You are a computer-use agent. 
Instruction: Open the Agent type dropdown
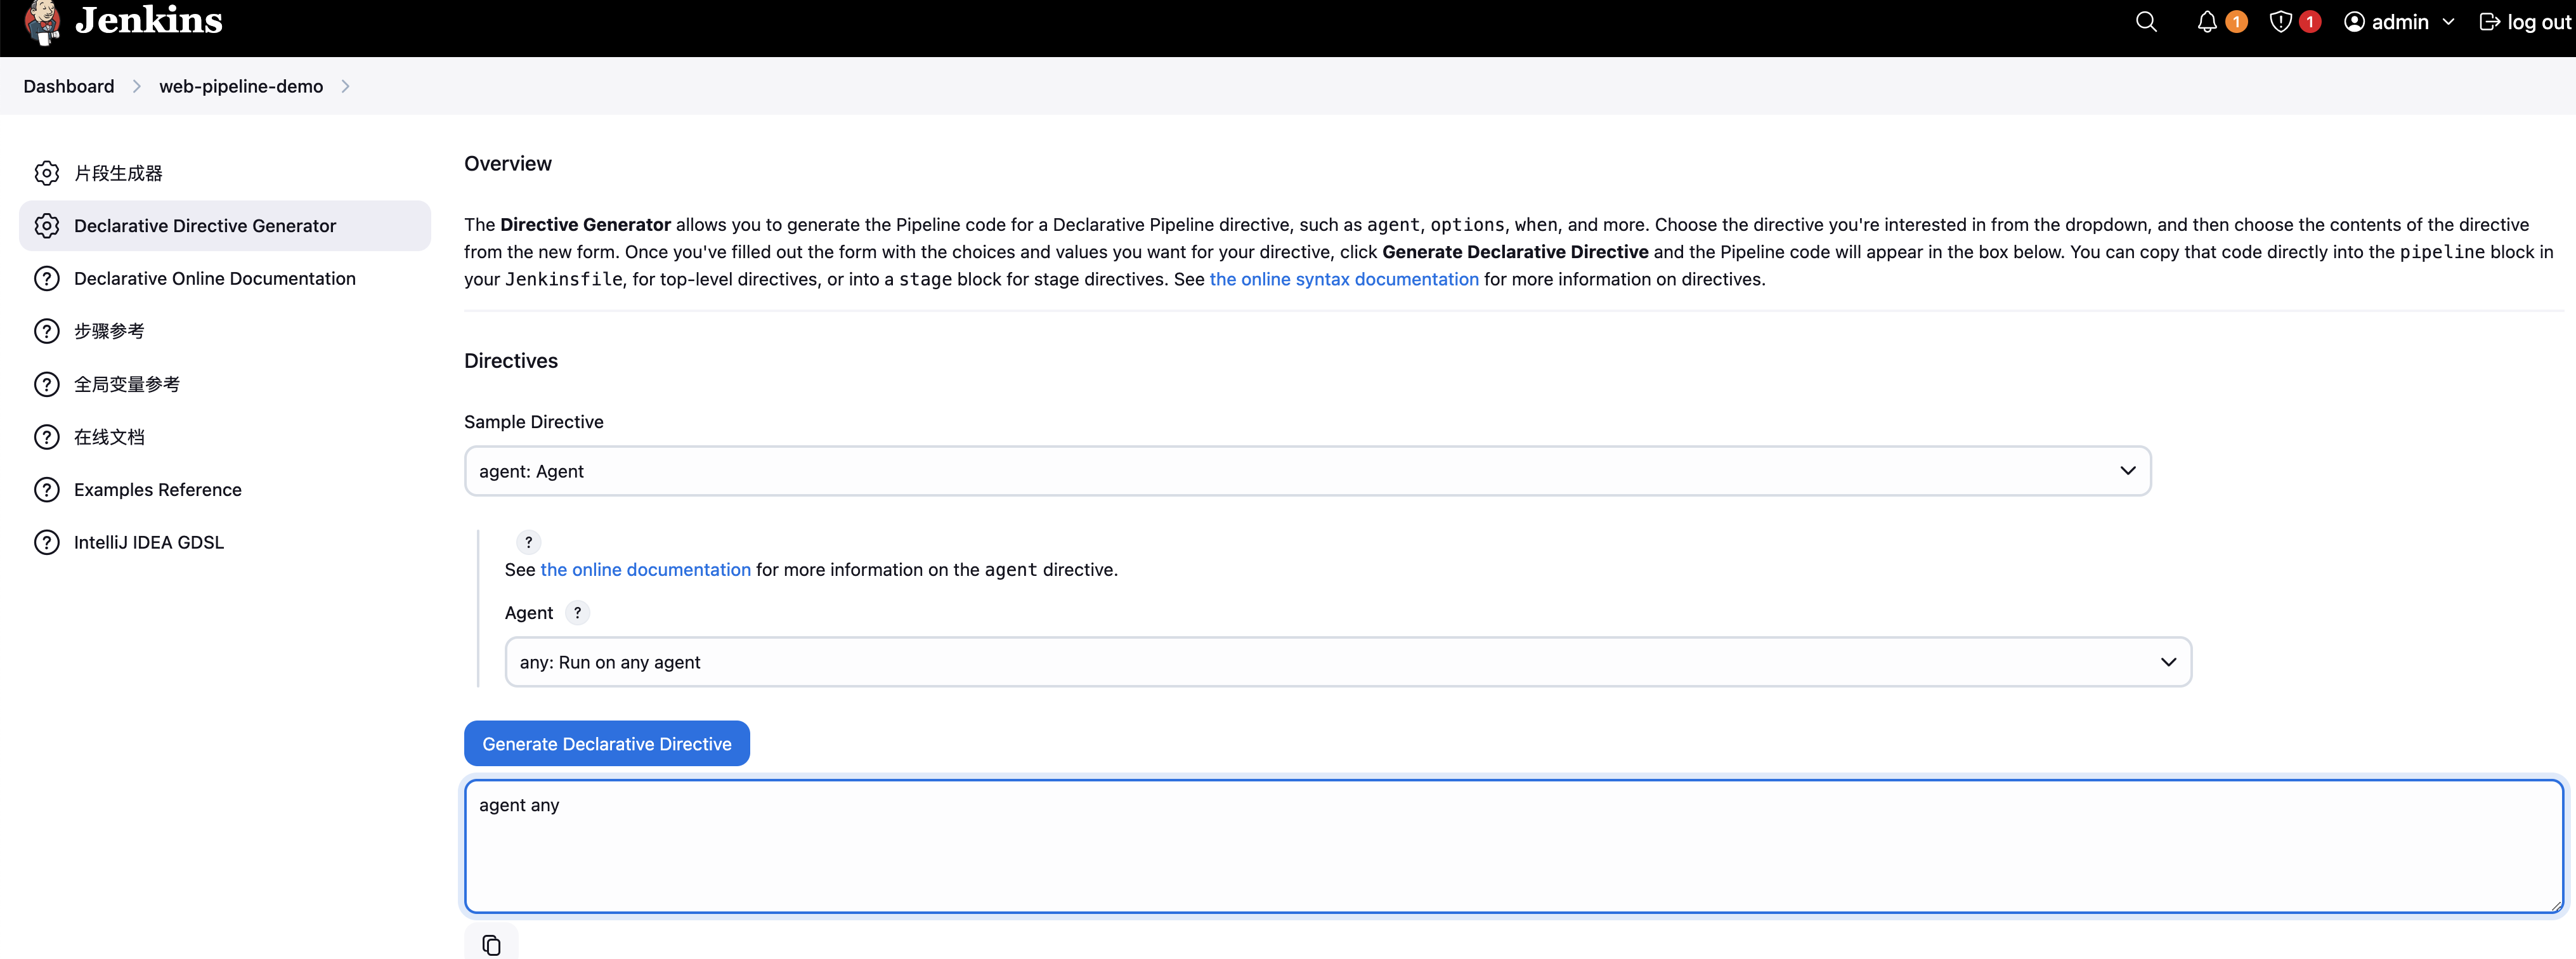1348,662
